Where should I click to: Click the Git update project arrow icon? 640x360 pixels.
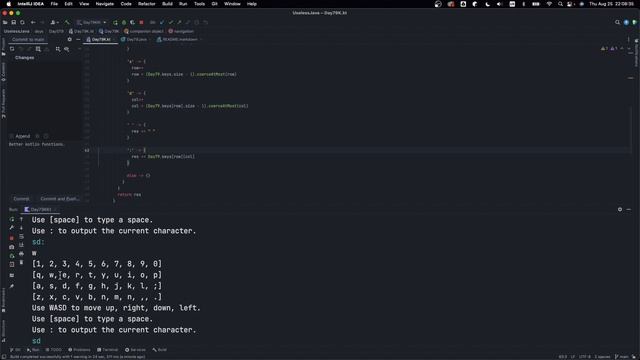point(162,22)
